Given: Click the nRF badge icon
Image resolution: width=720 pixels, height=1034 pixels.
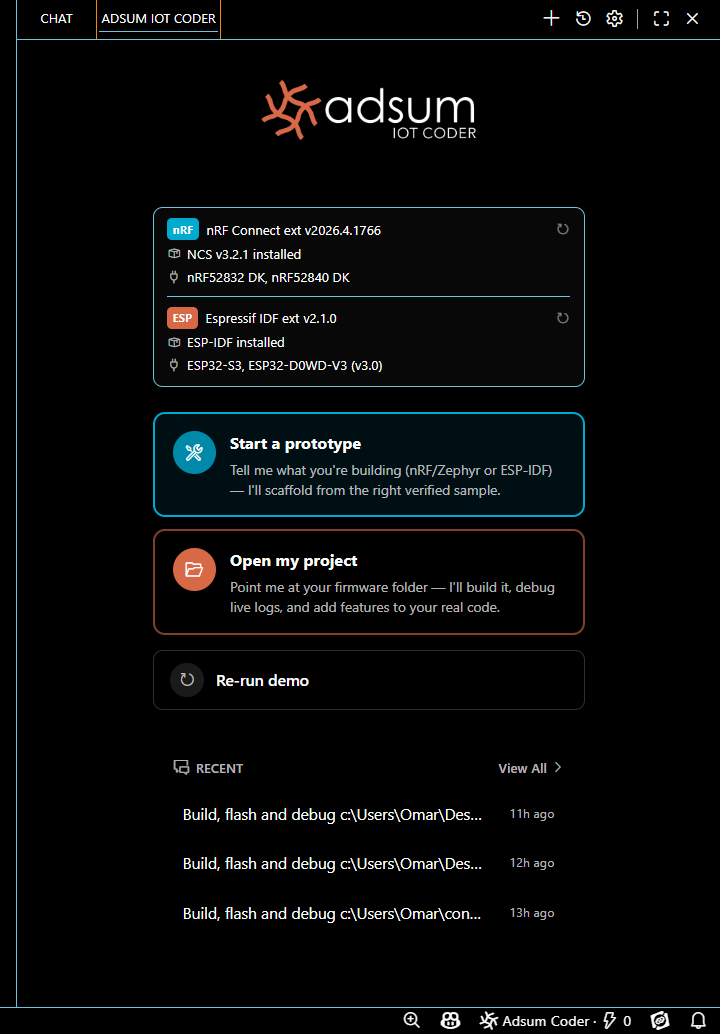Looking at the screenshot, I should point(183,230).
